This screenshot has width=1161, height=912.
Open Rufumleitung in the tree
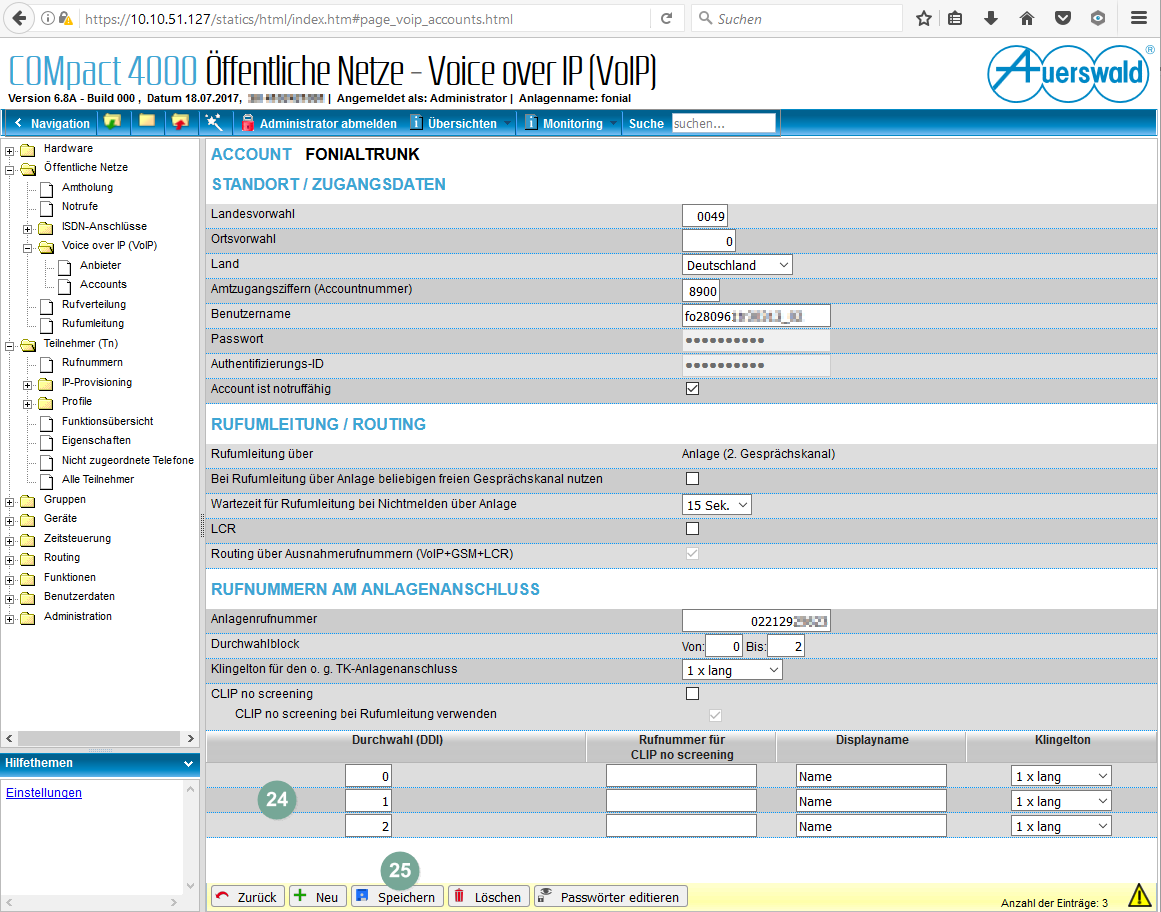[93, 323]
